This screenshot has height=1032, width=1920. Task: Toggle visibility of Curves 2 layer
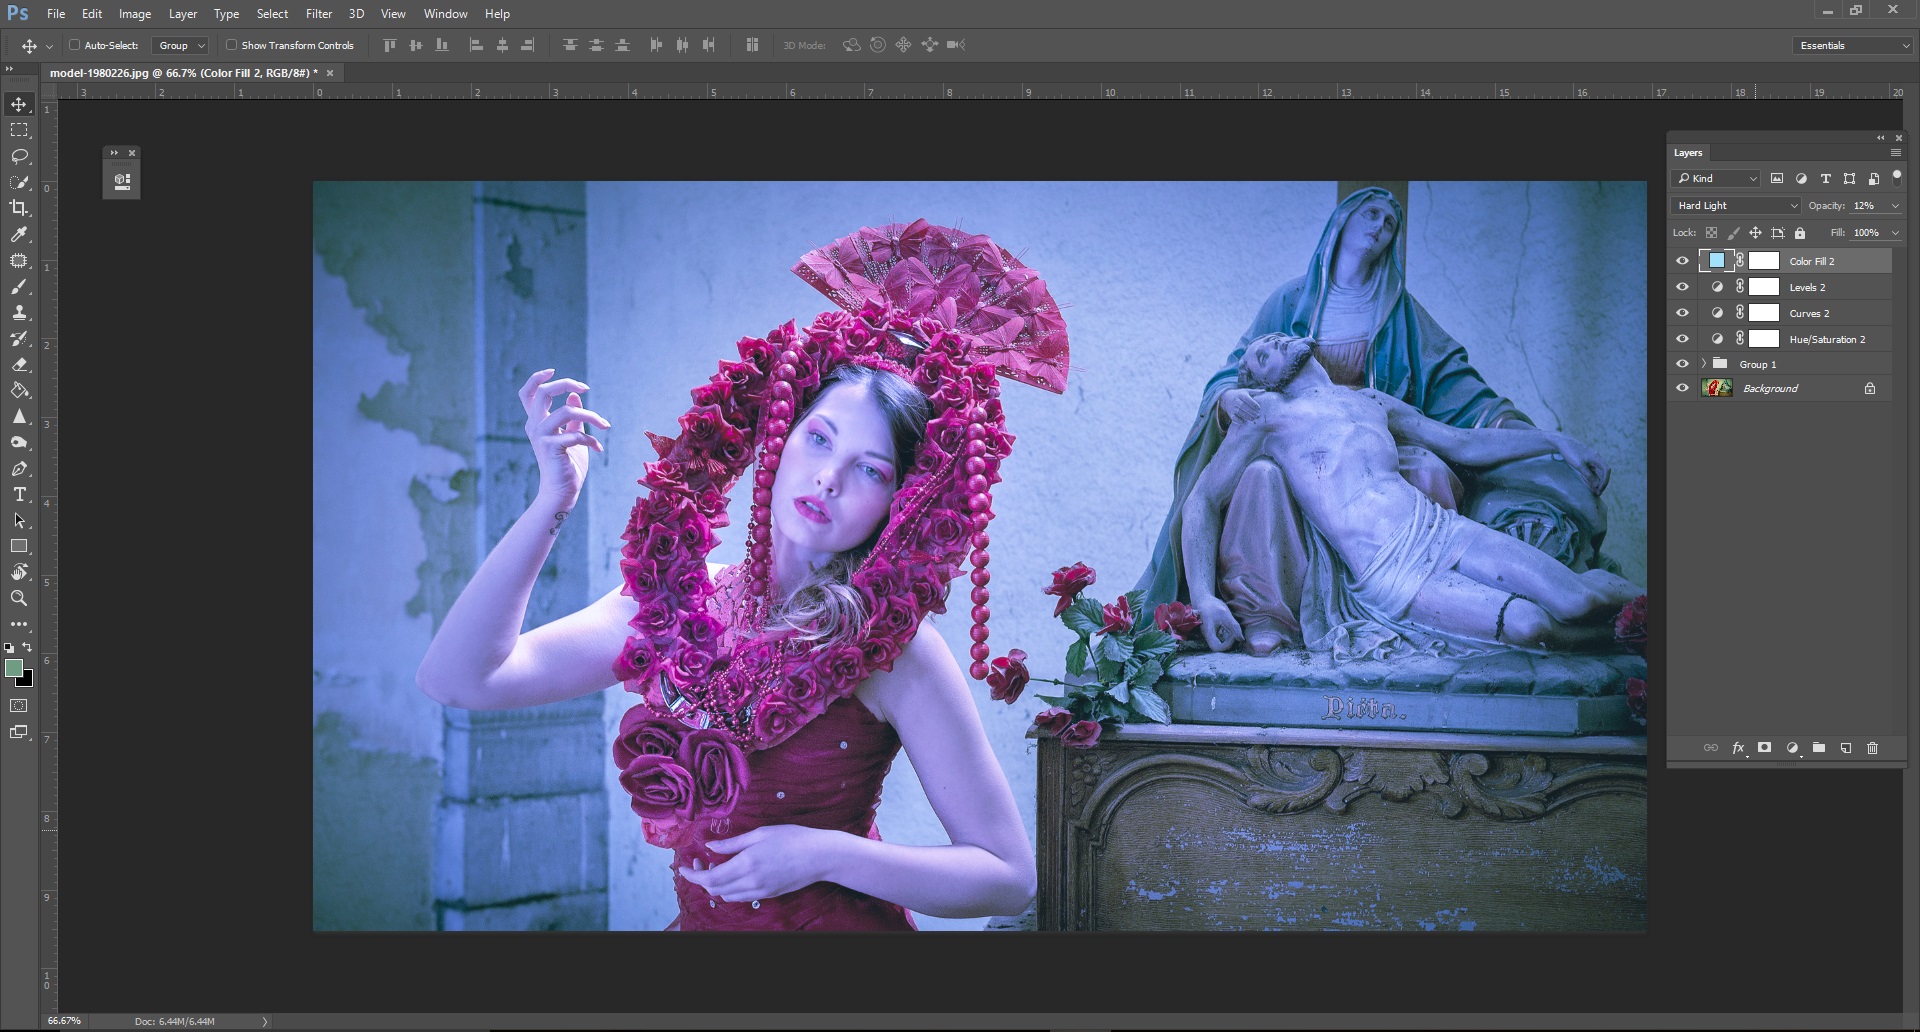pos(1683,312)
